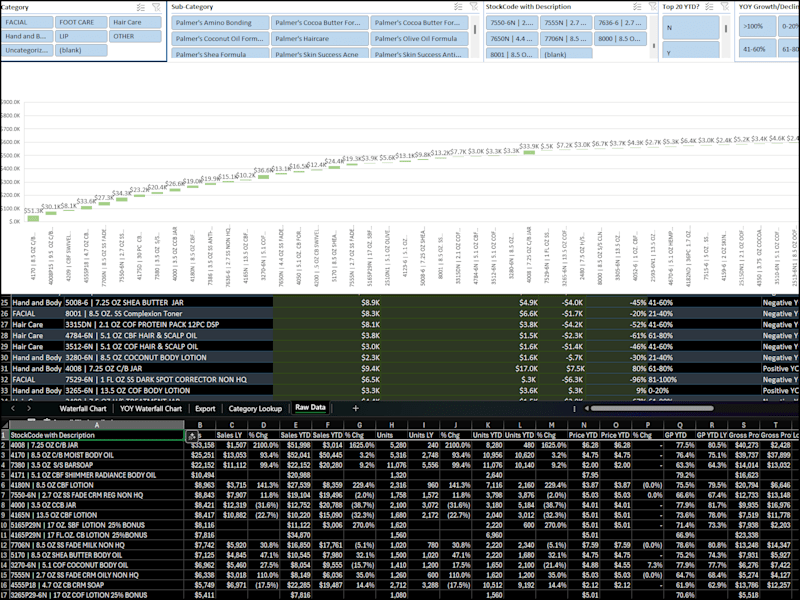Select Y in the Top 20 YTD slicer

click(691, 50)
